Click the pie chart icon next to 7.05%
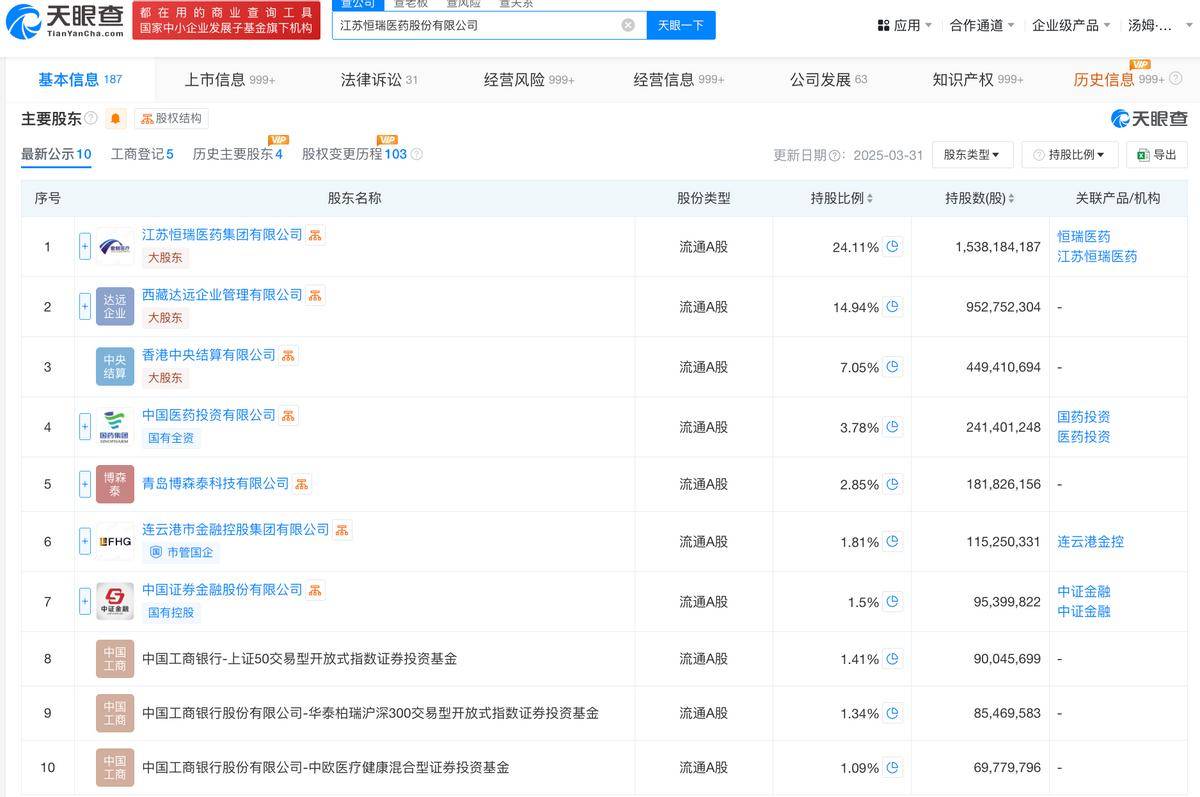 pyautogui.click(x=893, y=366)
